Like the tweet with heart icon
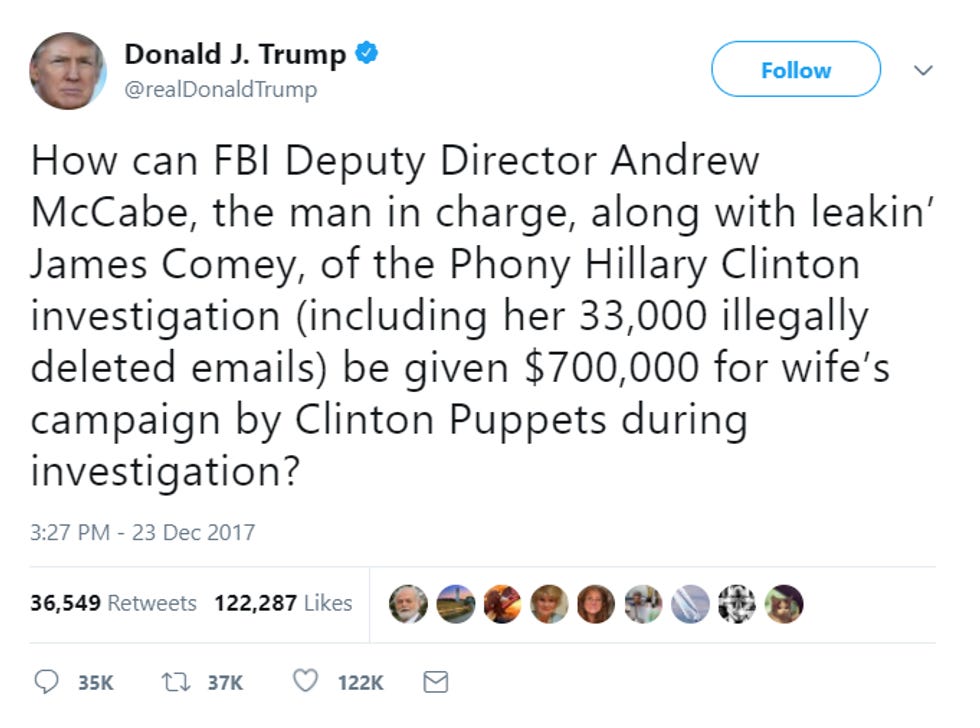This screenshot has width=980, height=728. coord(306,681)
